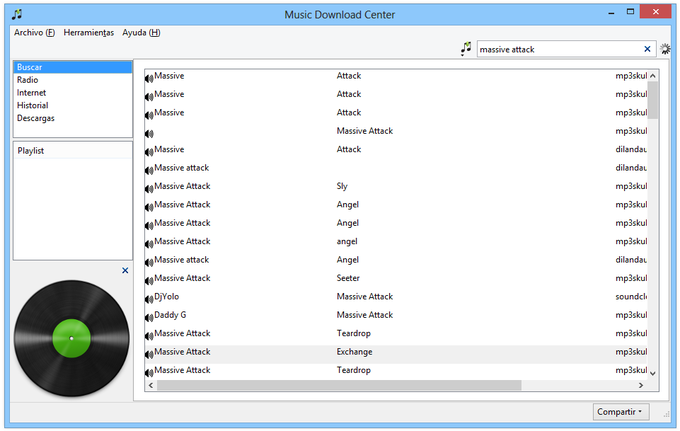Click the scroll down arrow of results list
This screenshot has width=680, height=431.
pyautogui.click(x=653, y=373)
